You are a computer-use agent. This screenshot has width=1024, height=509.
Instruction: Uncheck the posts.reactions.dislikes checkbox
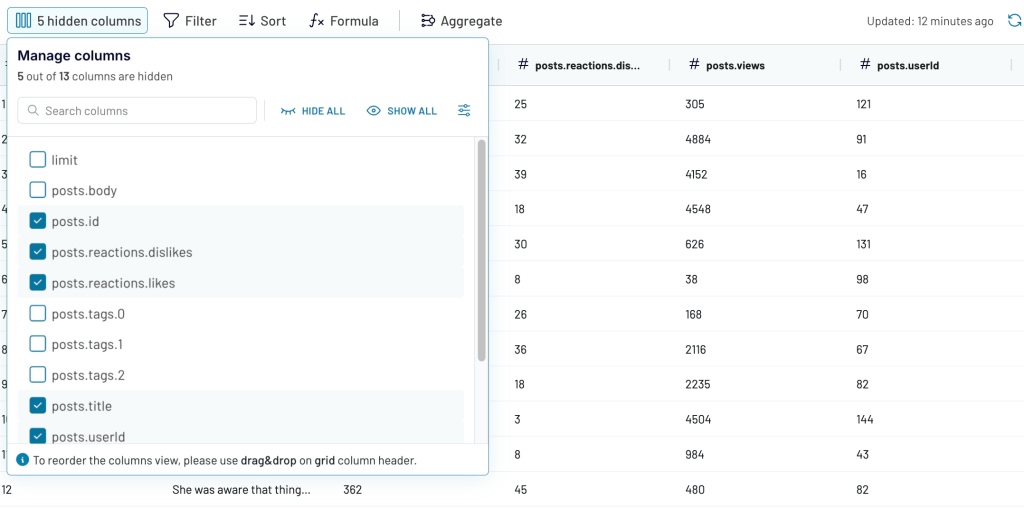click(38, 252)
